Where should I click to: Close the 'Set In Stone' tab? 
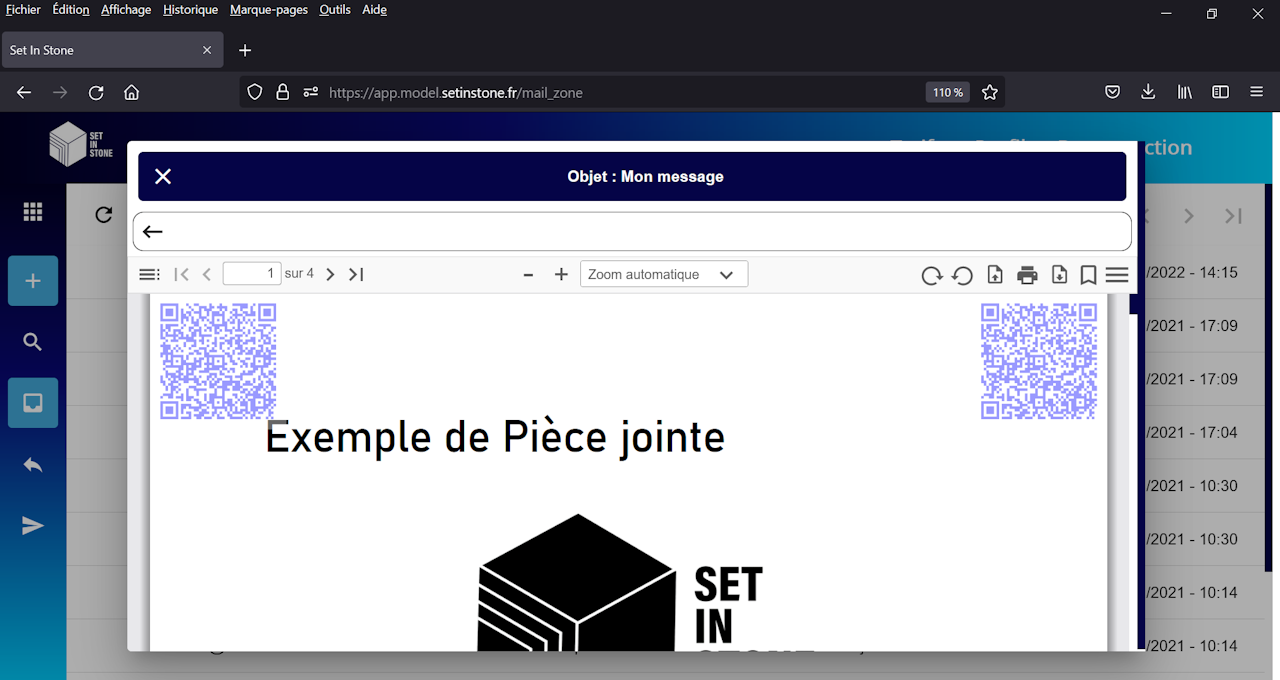[207, 50]
